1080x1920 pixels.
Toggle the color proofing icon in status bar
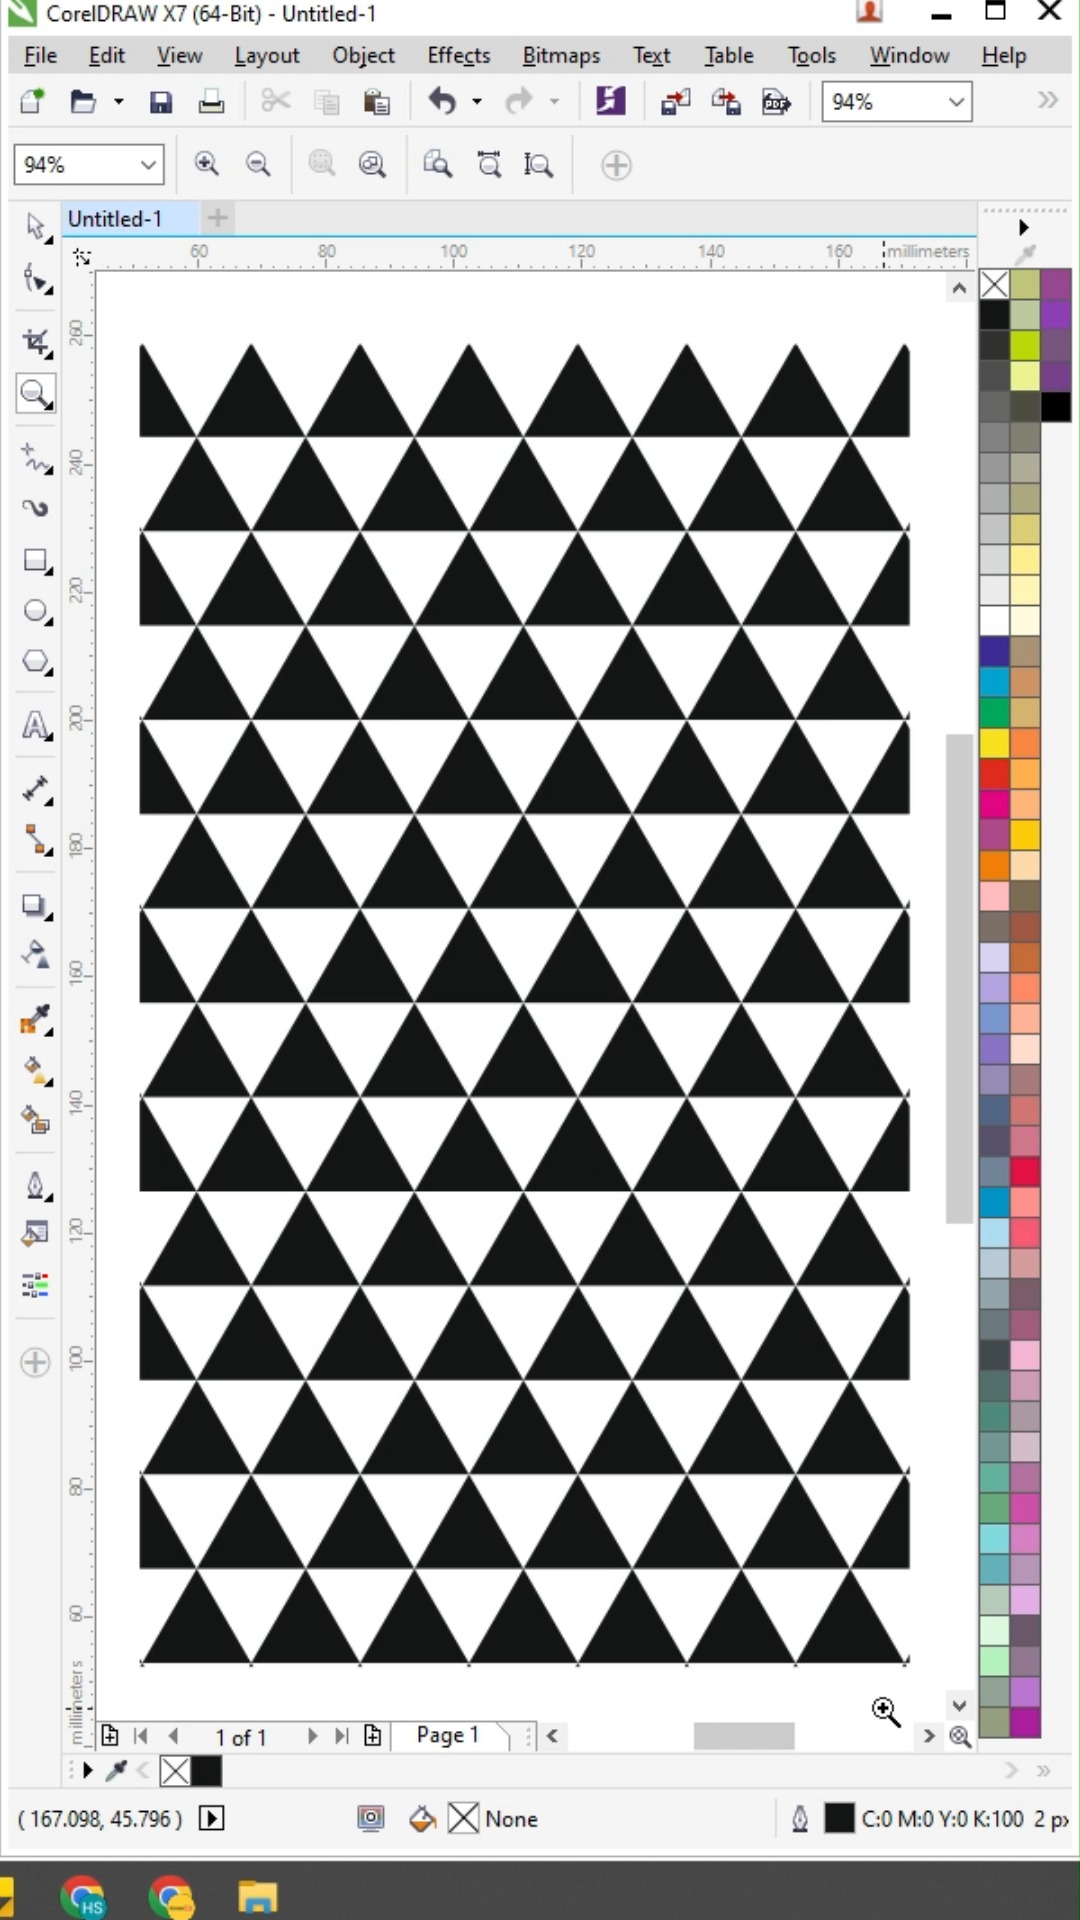pyautogui.click(x=371, y=1818)
